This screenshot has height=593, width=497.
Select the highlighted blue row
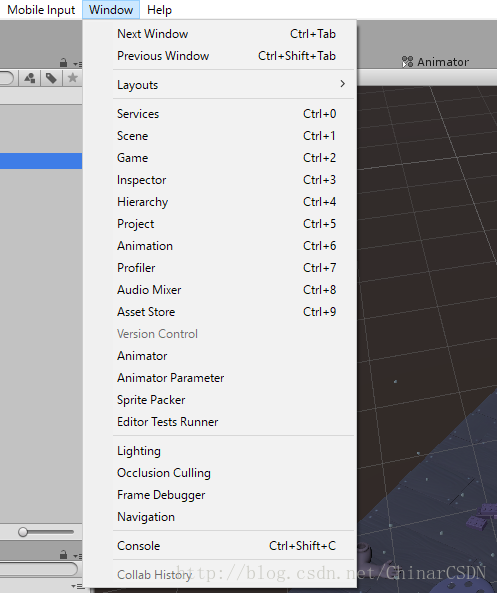[41, 161]
